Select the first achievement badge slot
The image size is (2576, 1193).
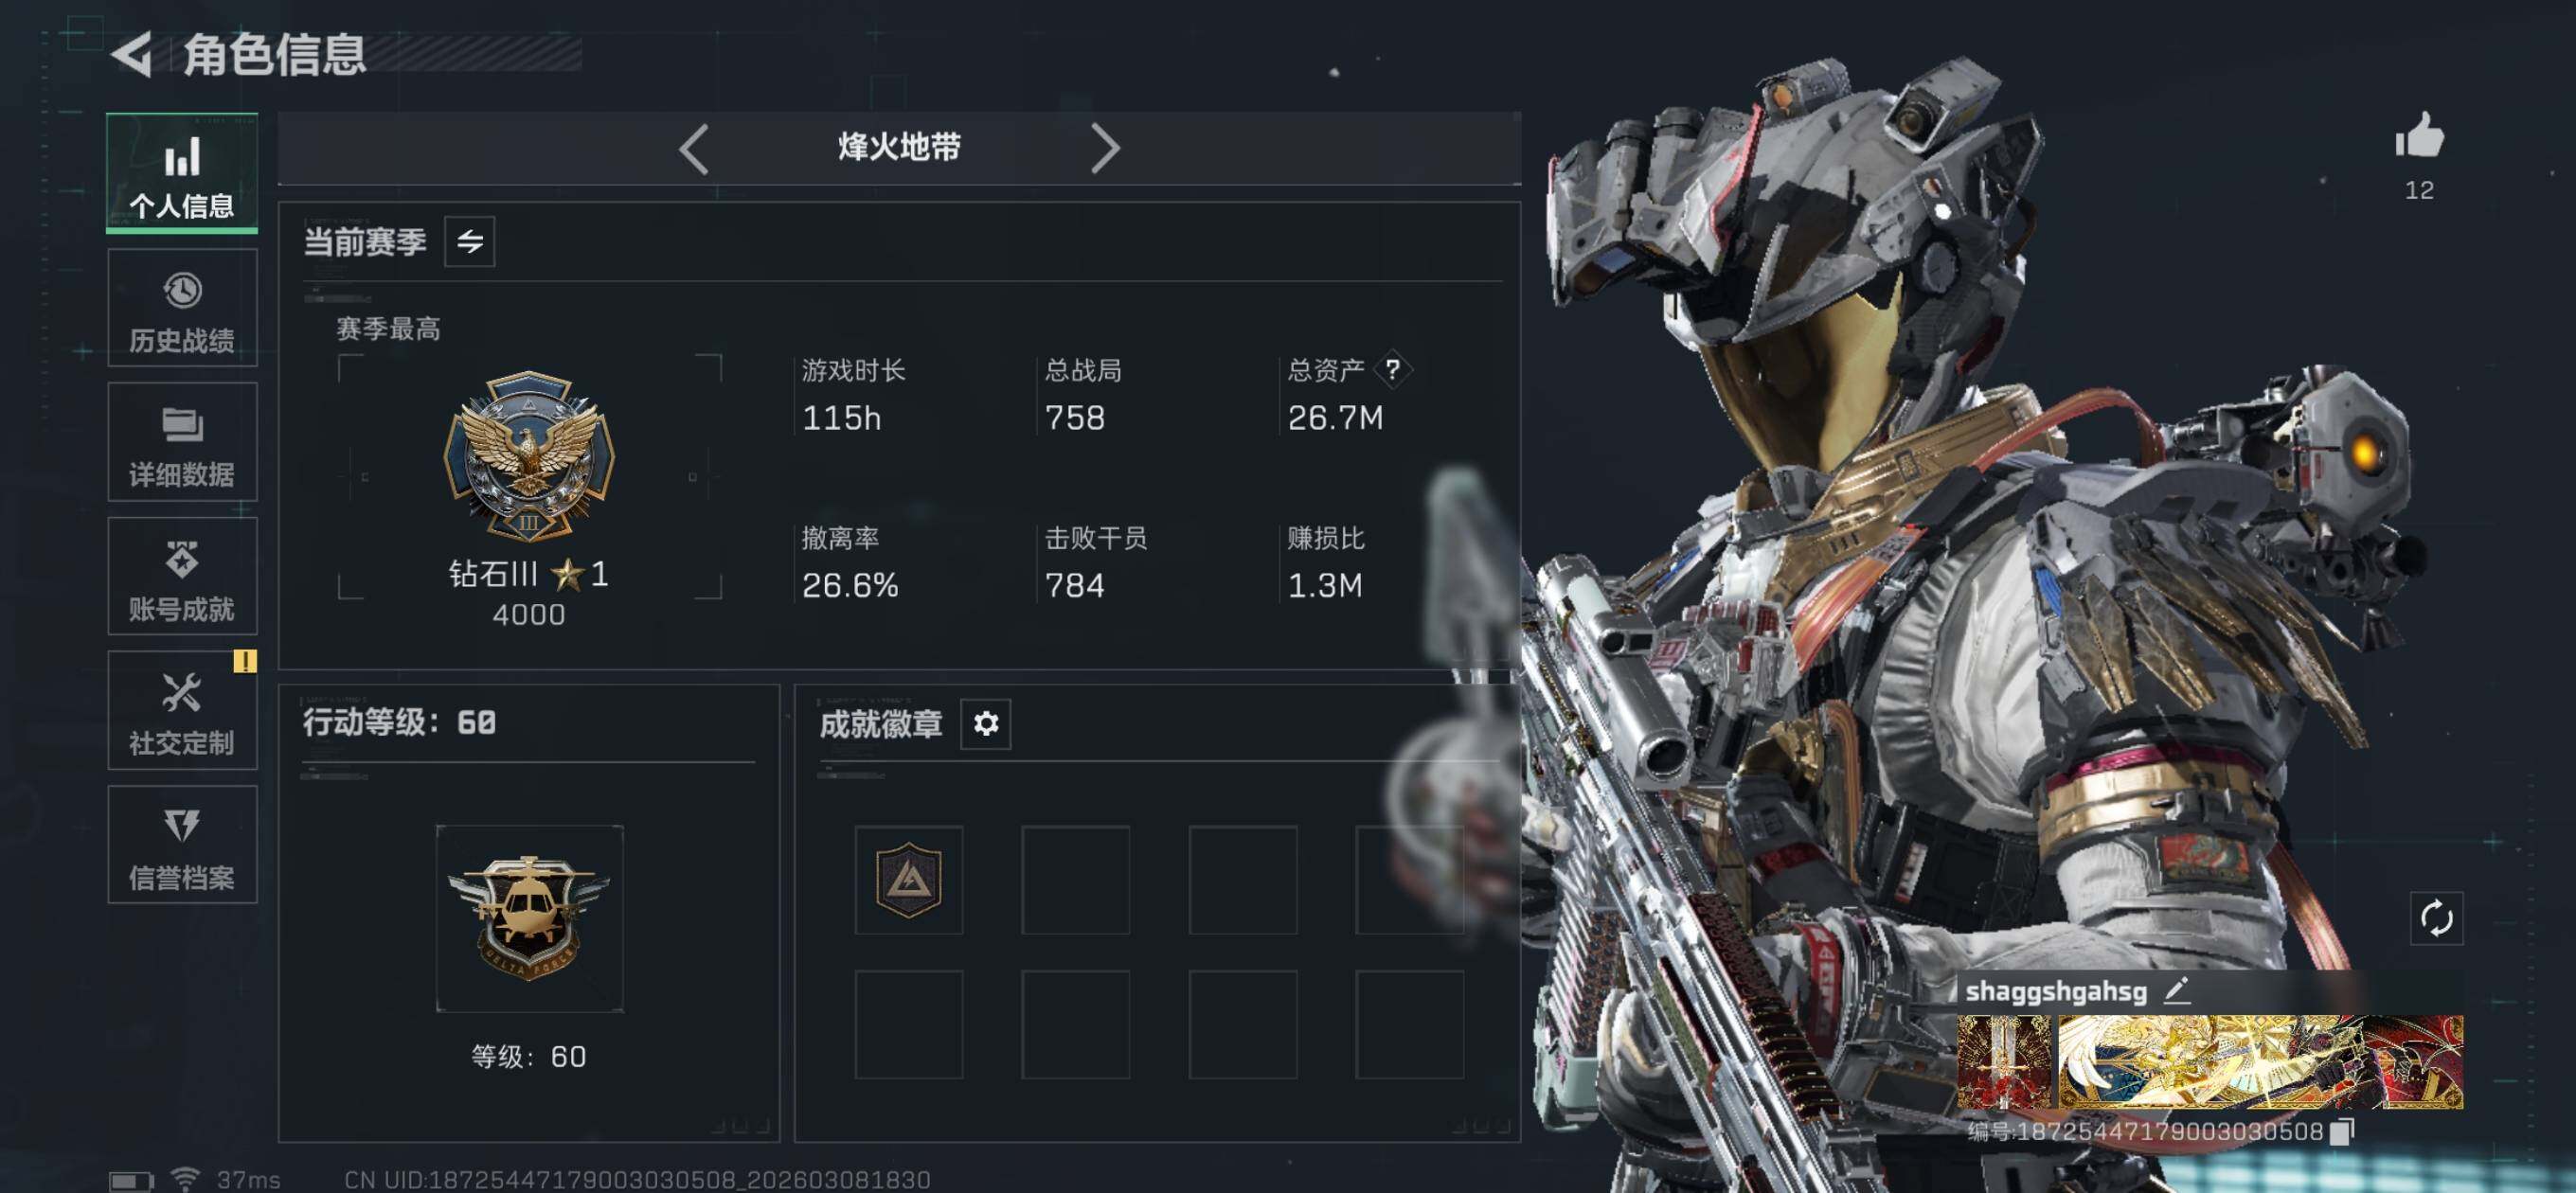coord(909,880)
